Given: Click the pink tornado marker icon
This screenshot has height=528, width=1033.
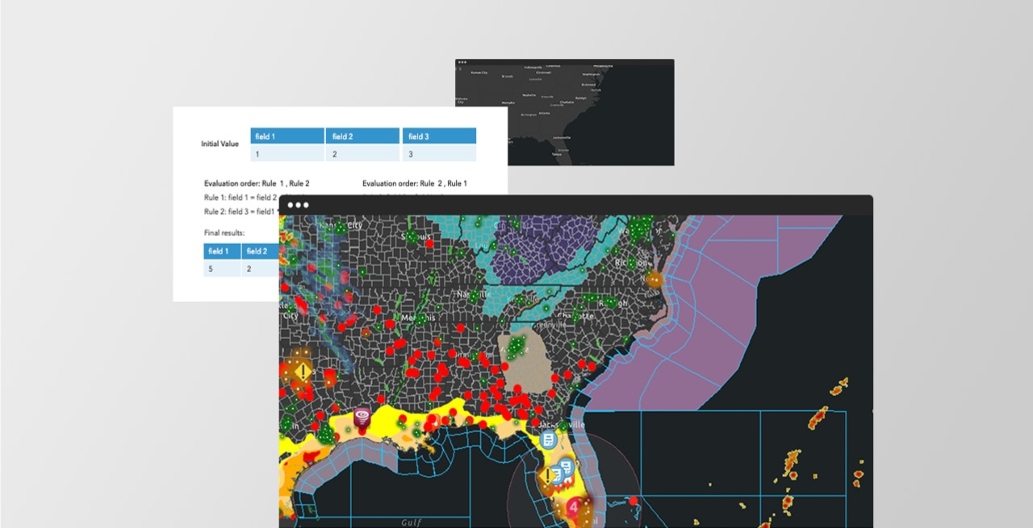Looking at the screenshot, I should (x=362, y=414).
